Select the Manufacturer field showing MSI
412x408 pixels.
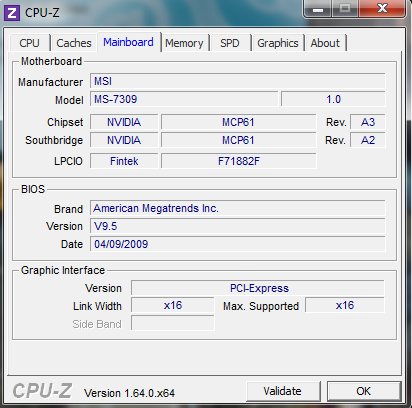coord(237,81)
